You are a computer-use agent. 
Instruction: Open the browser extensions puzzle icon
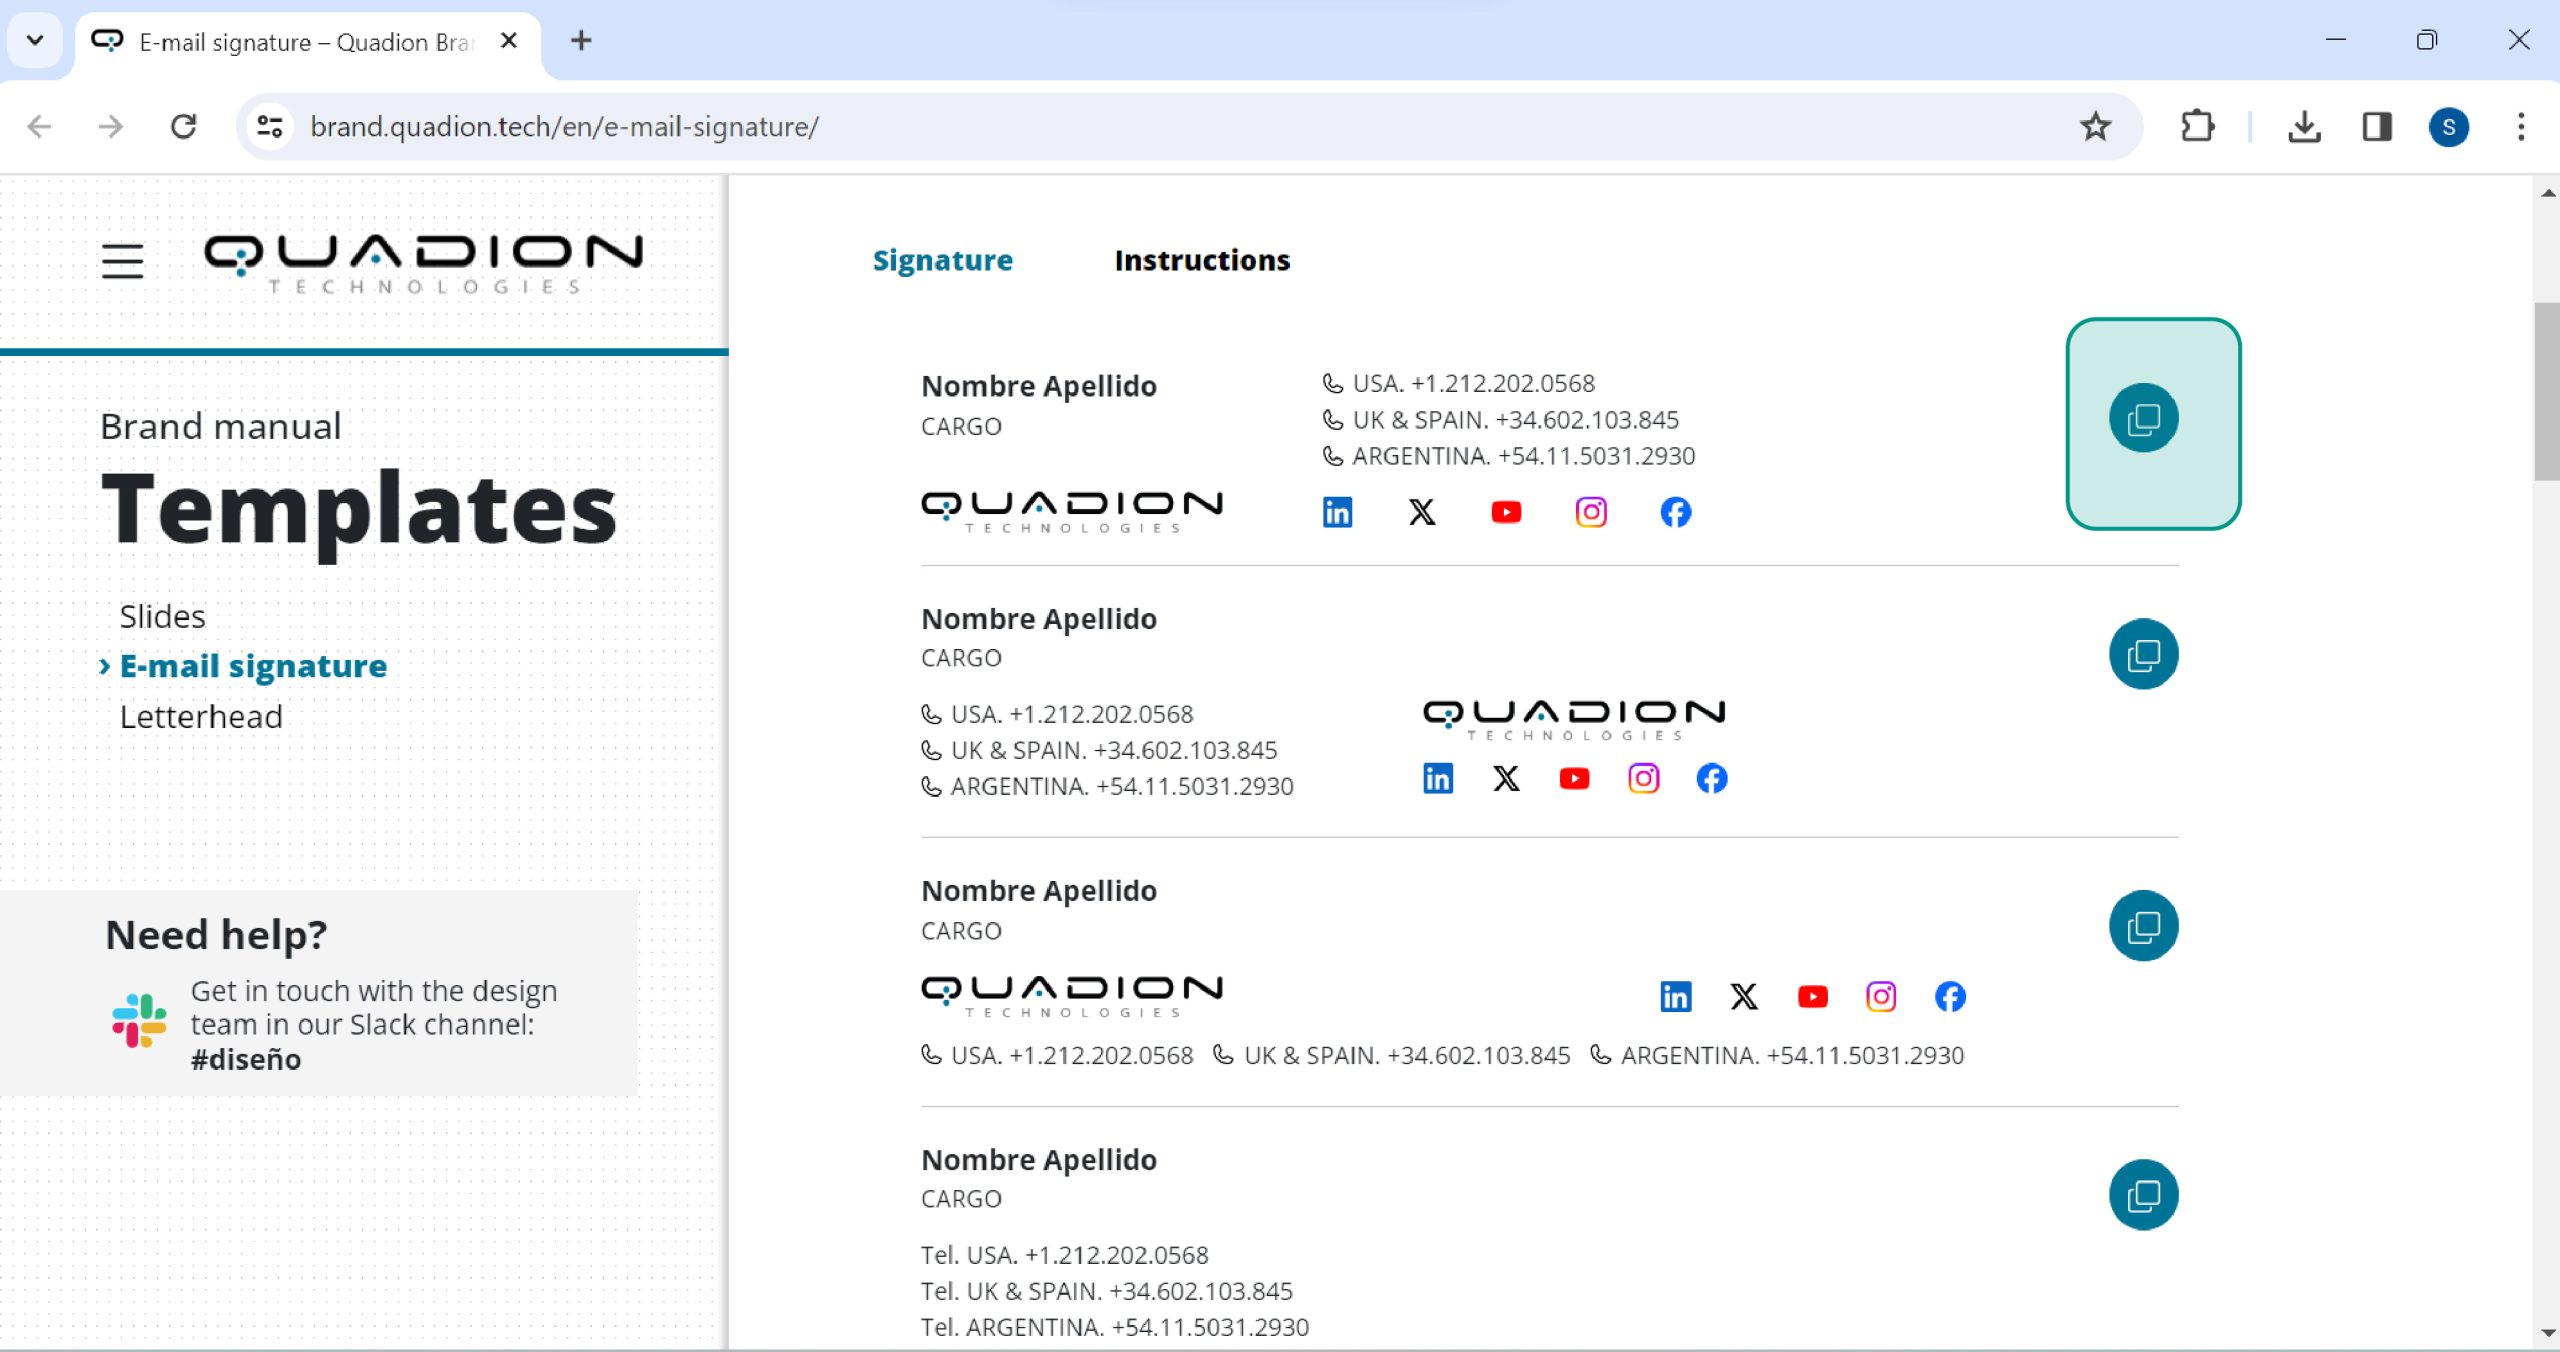pos(2196,127)
